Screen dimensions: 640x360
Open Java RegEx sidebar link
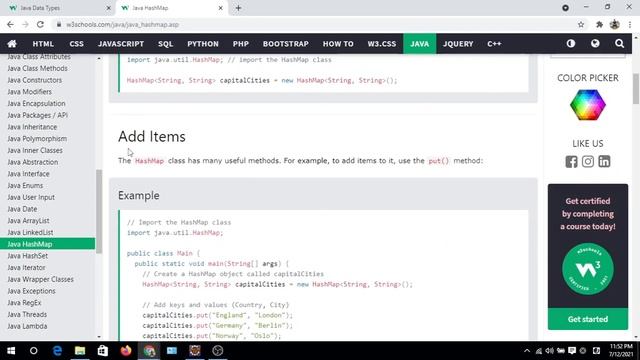point(24,303)
